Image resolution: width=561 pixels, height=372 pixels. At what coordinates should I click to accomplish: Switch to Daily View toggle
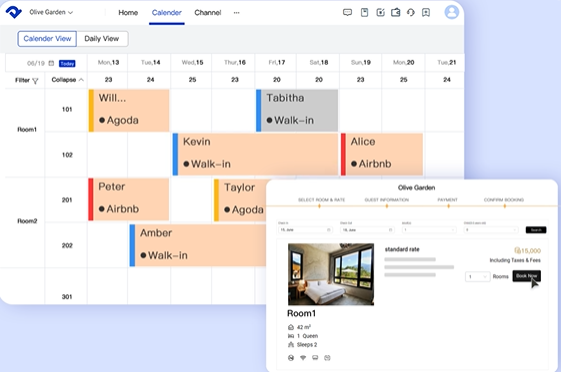(x=102, y=39)
